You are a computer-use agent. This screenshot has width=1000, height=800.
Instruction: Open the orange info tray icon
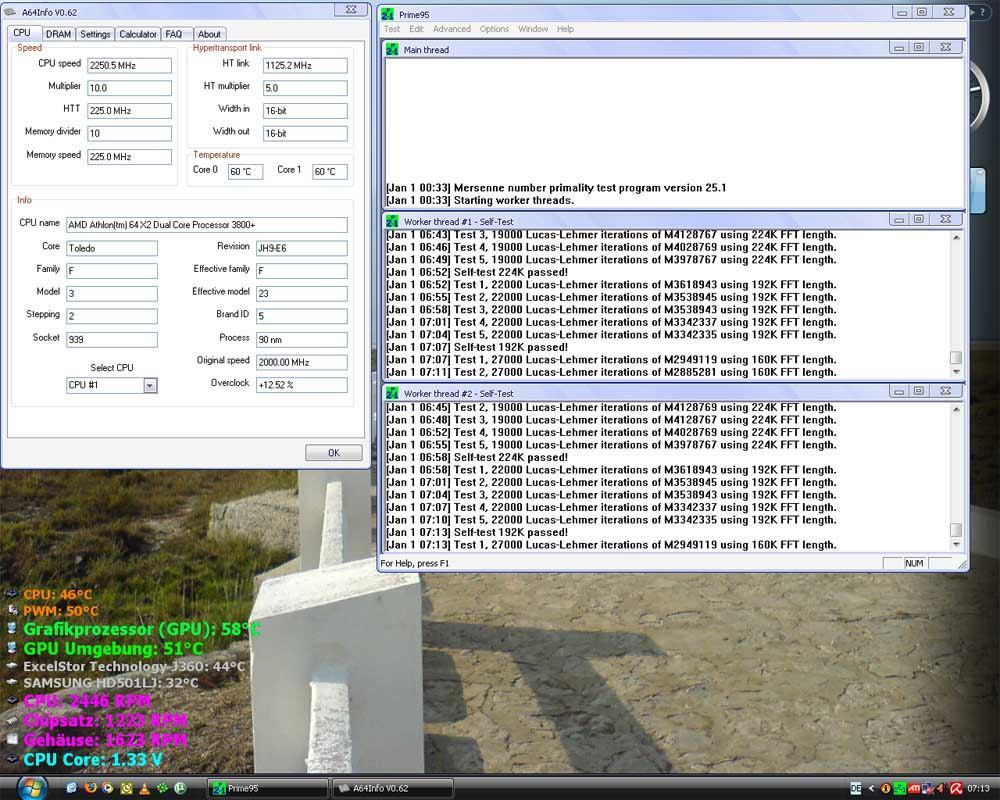click(x=885, y=789)
